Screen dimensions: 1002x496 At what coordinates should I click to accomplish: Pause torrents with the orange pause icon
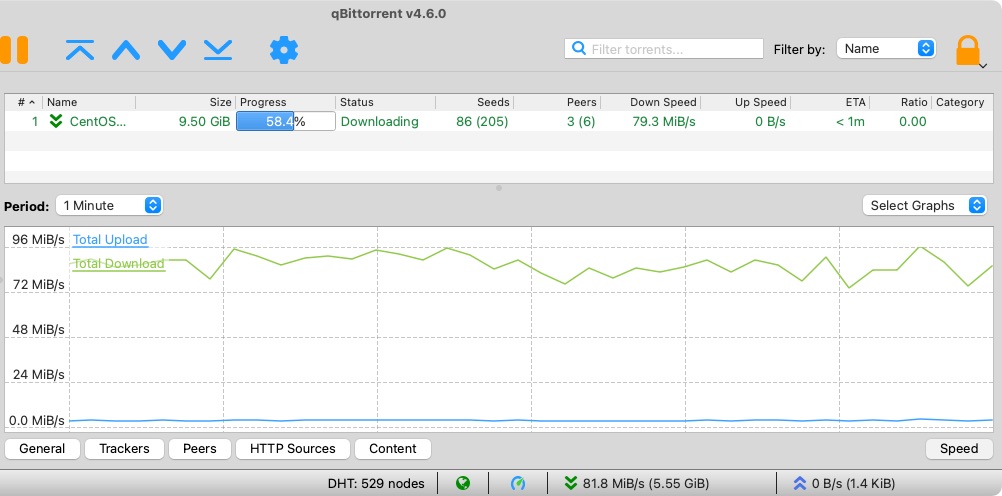tap(13, 50)
